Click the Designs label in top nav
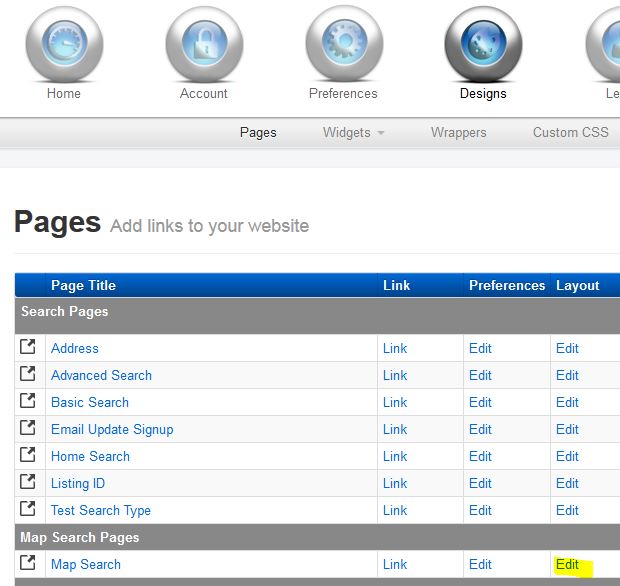620x586 pixels. point(483,94)
